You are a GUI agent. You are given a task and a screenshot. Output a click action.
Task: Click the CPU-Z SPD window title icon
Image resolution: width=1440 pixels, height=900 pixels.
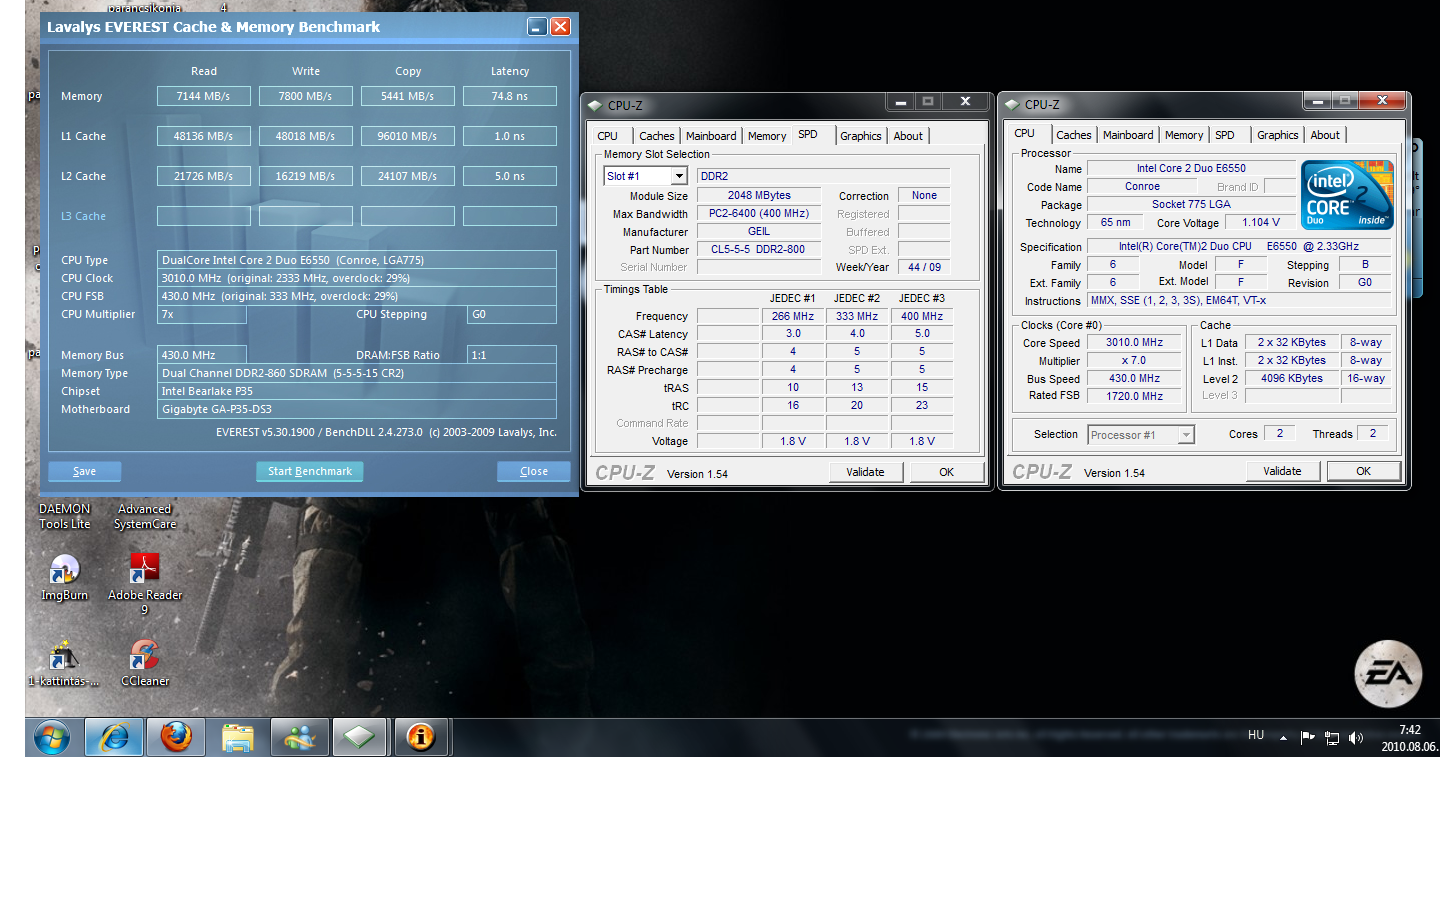pos(595,105)
